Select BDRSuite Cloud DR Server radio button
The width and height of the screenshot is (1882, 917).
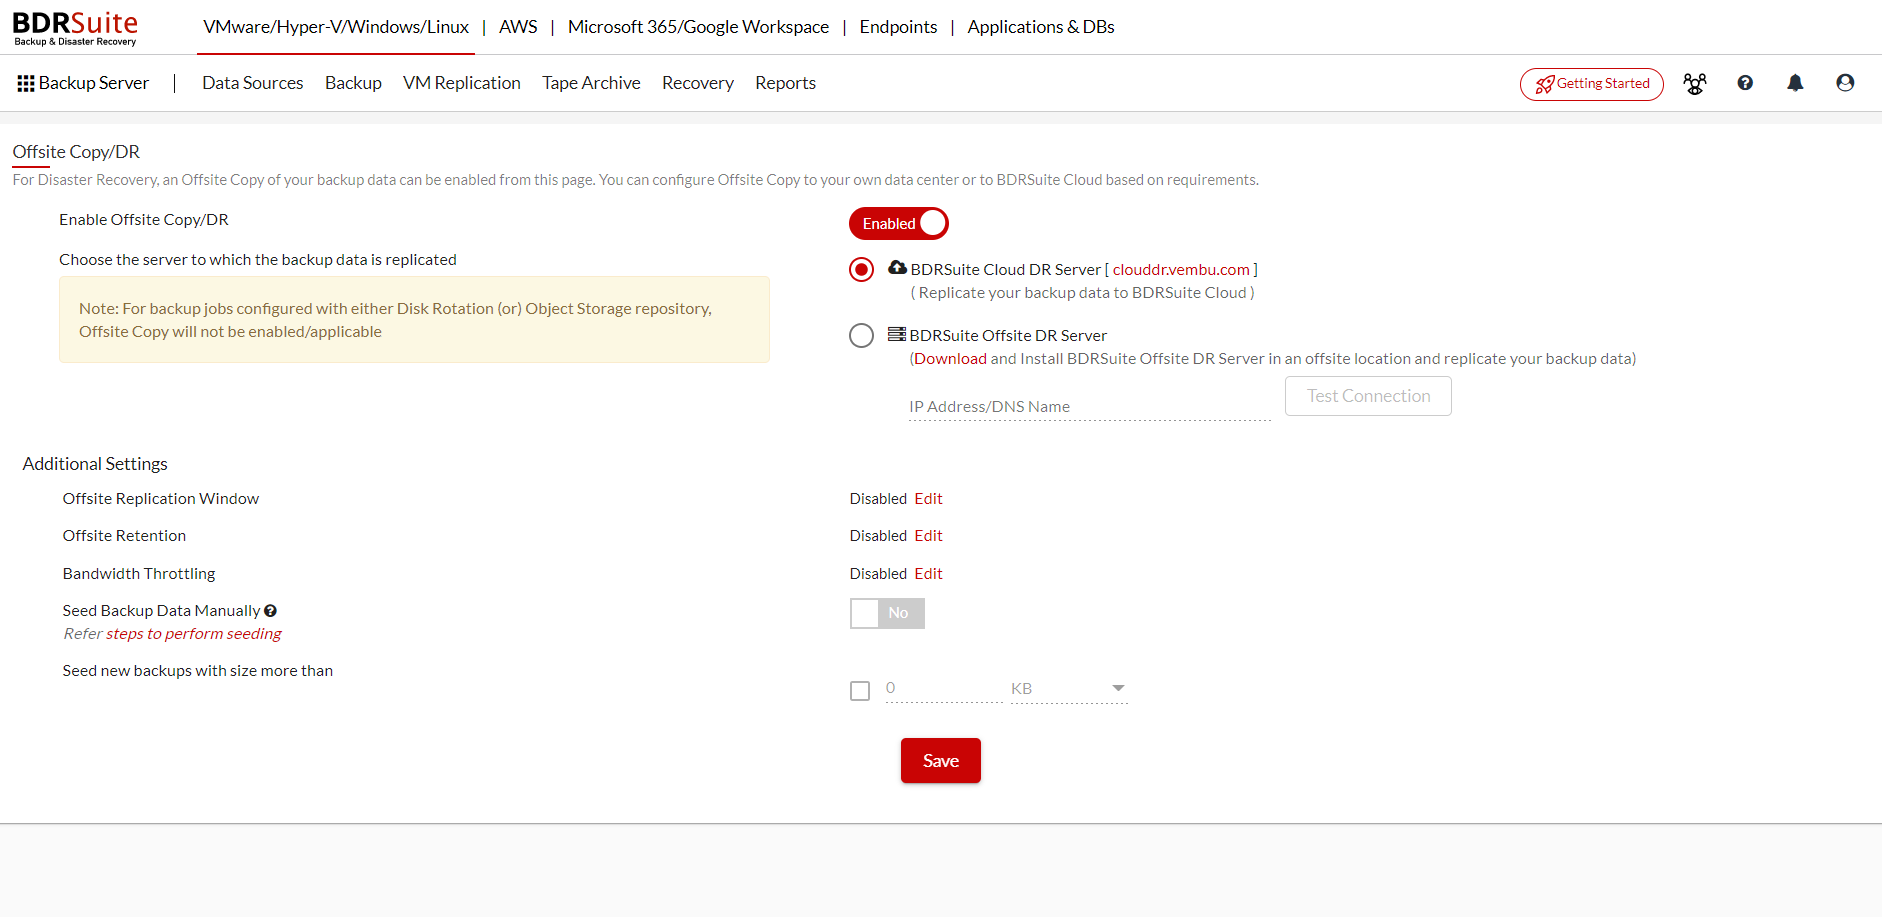pyautogui.click(x=861, y=270)
